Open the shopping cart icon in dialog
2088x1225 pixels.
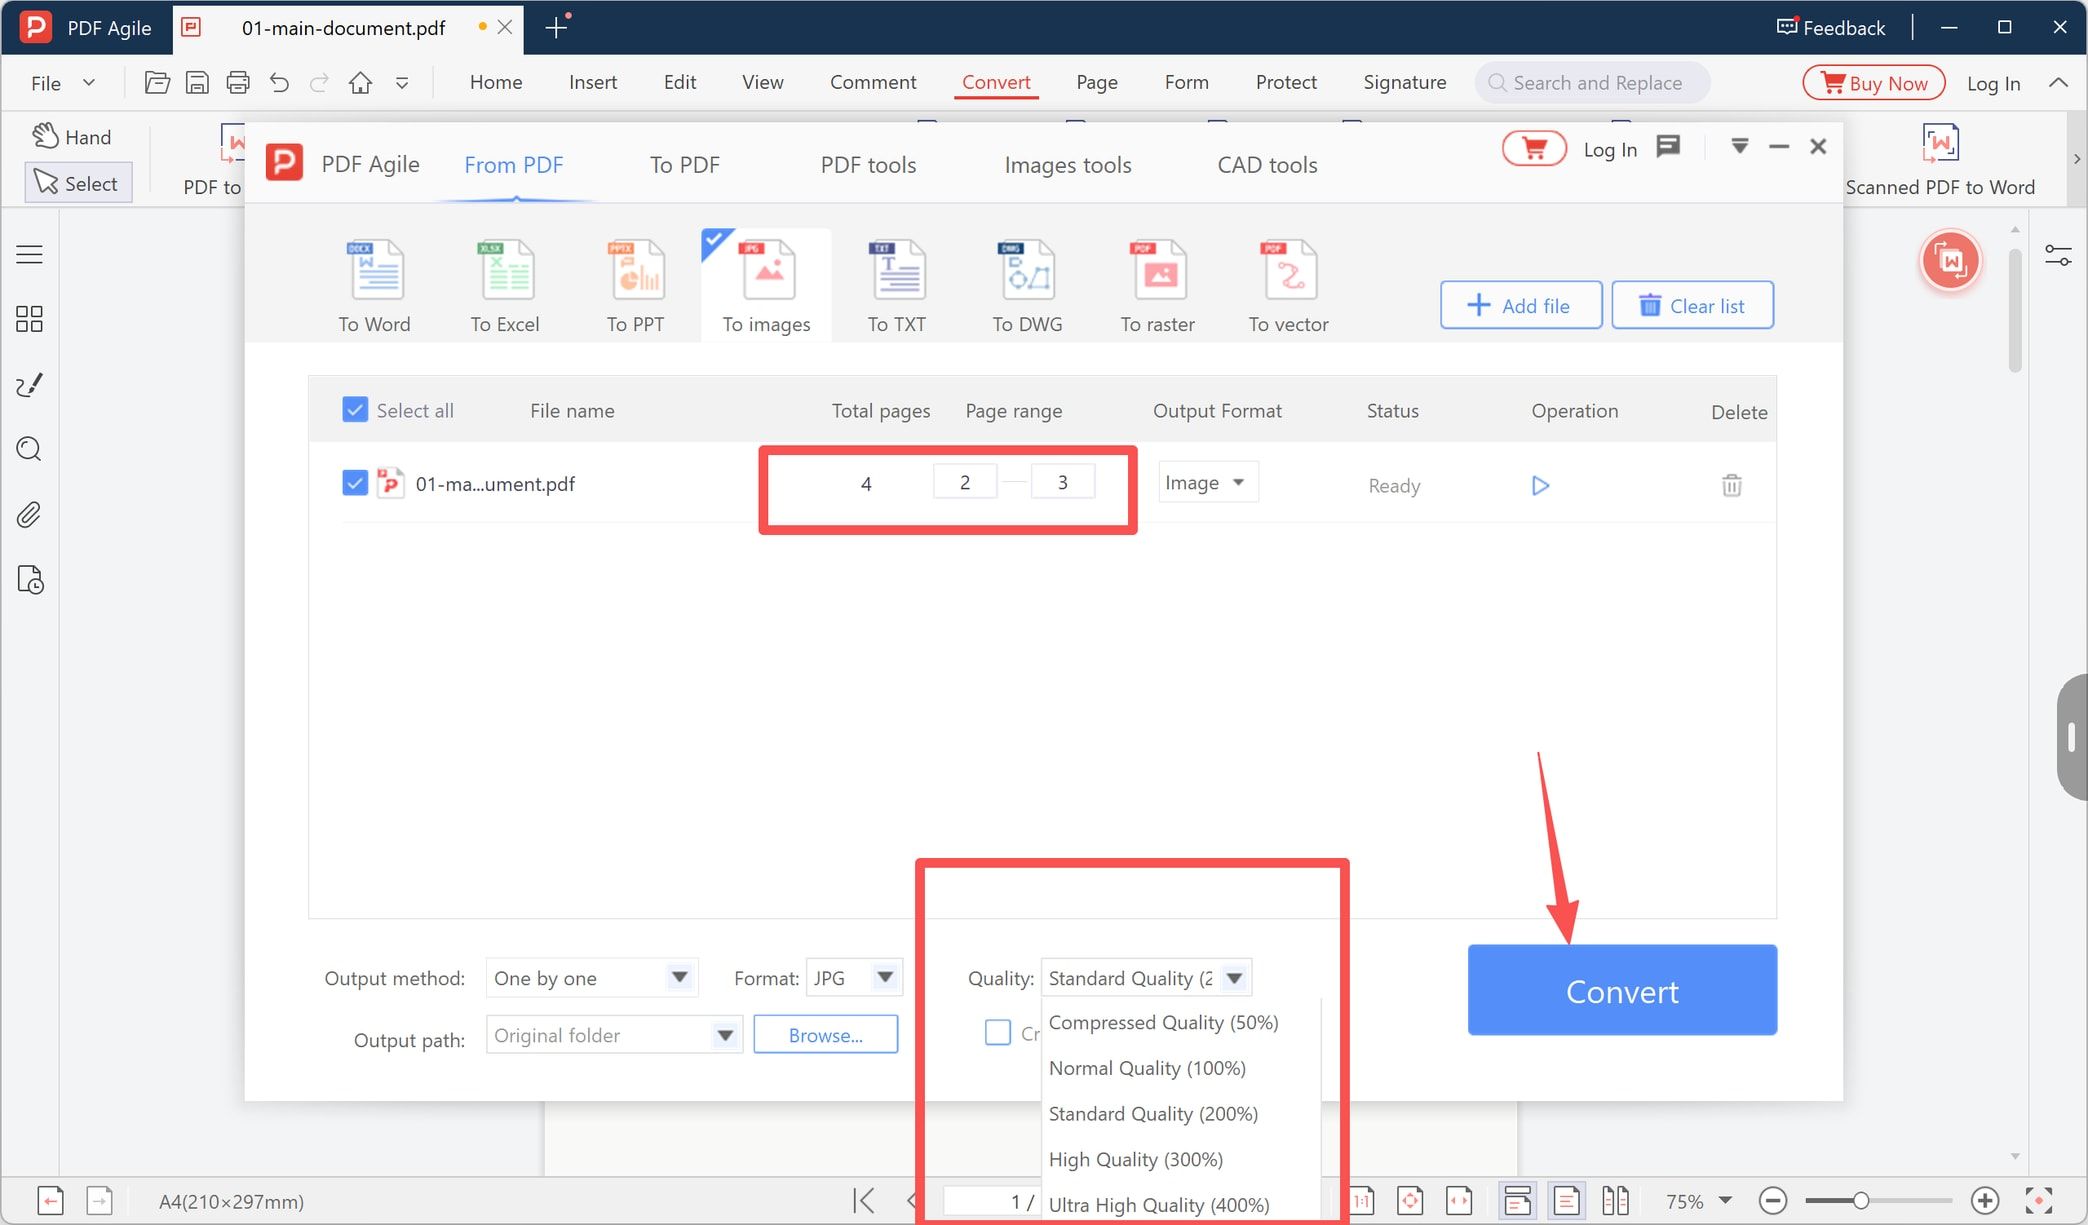(x=1534, y=148)
